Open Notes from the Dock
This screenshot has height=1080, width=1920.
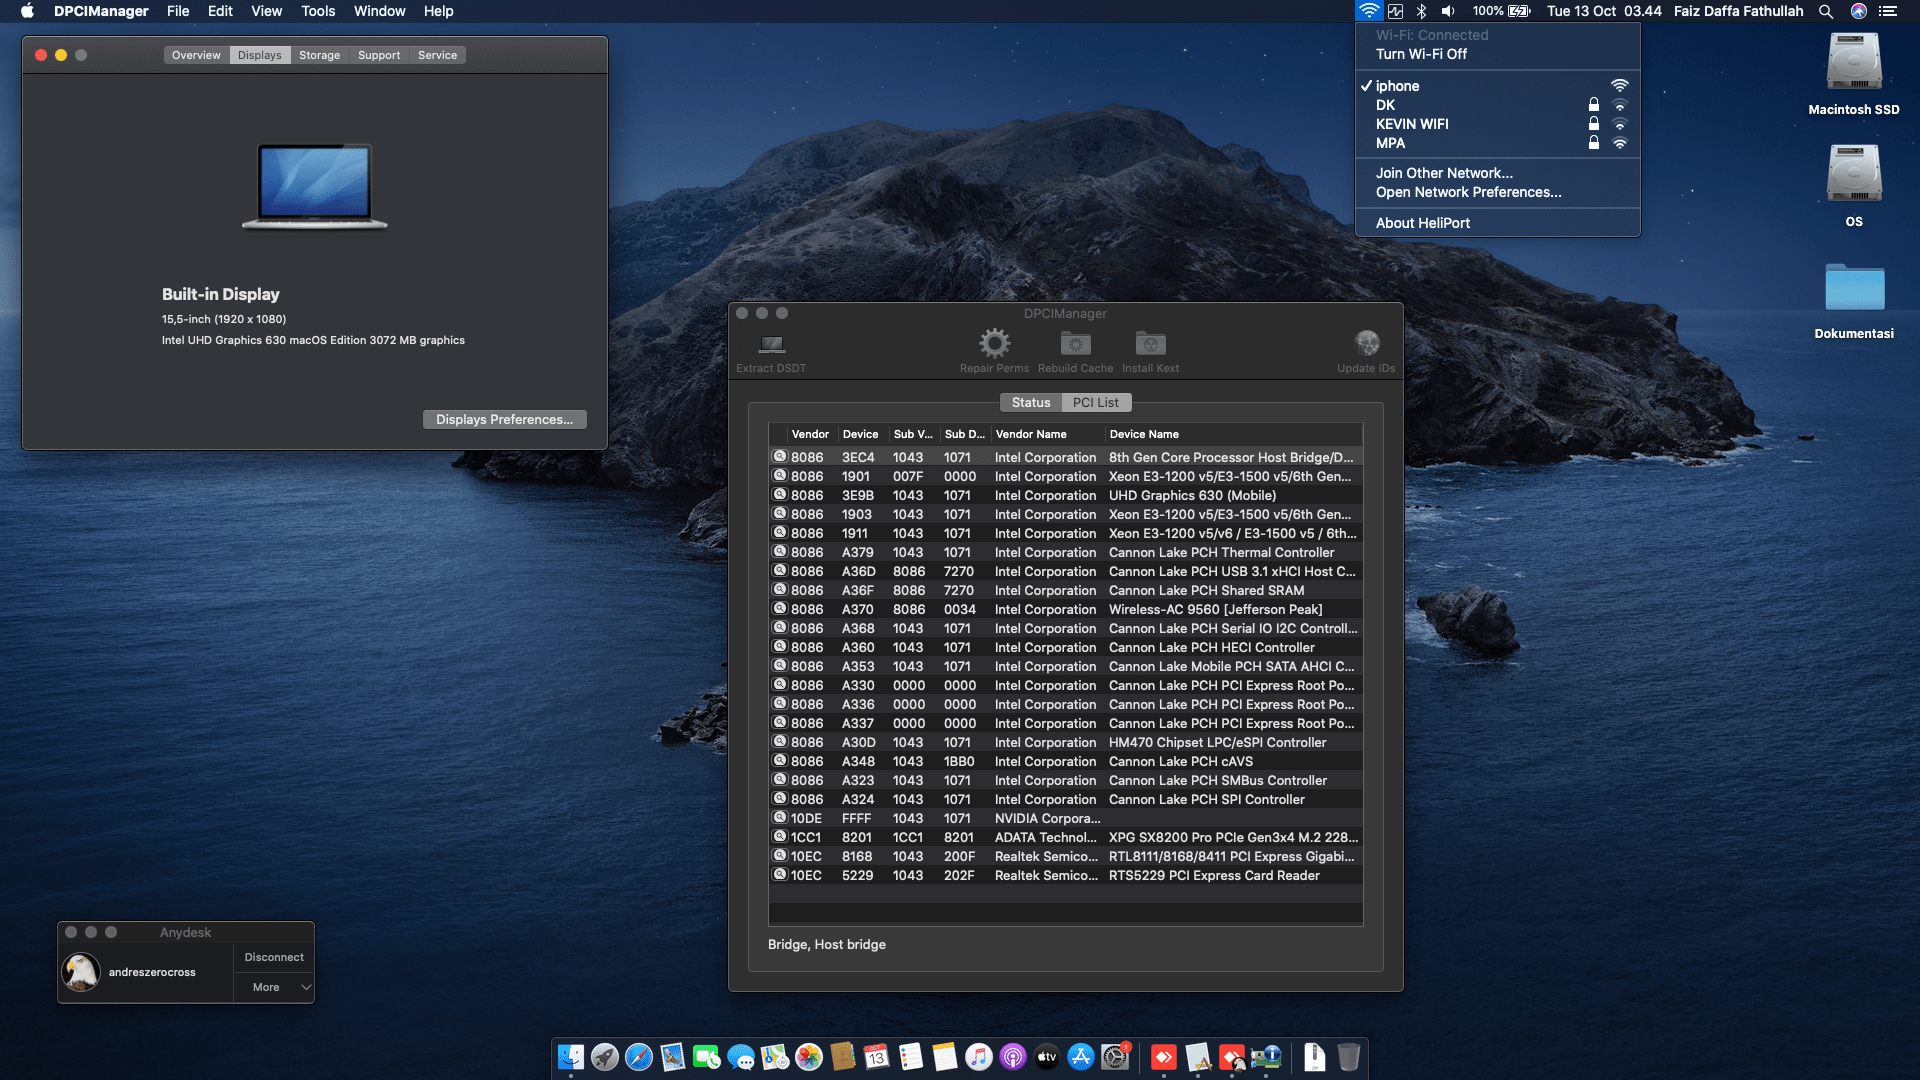pos(945,1057)
